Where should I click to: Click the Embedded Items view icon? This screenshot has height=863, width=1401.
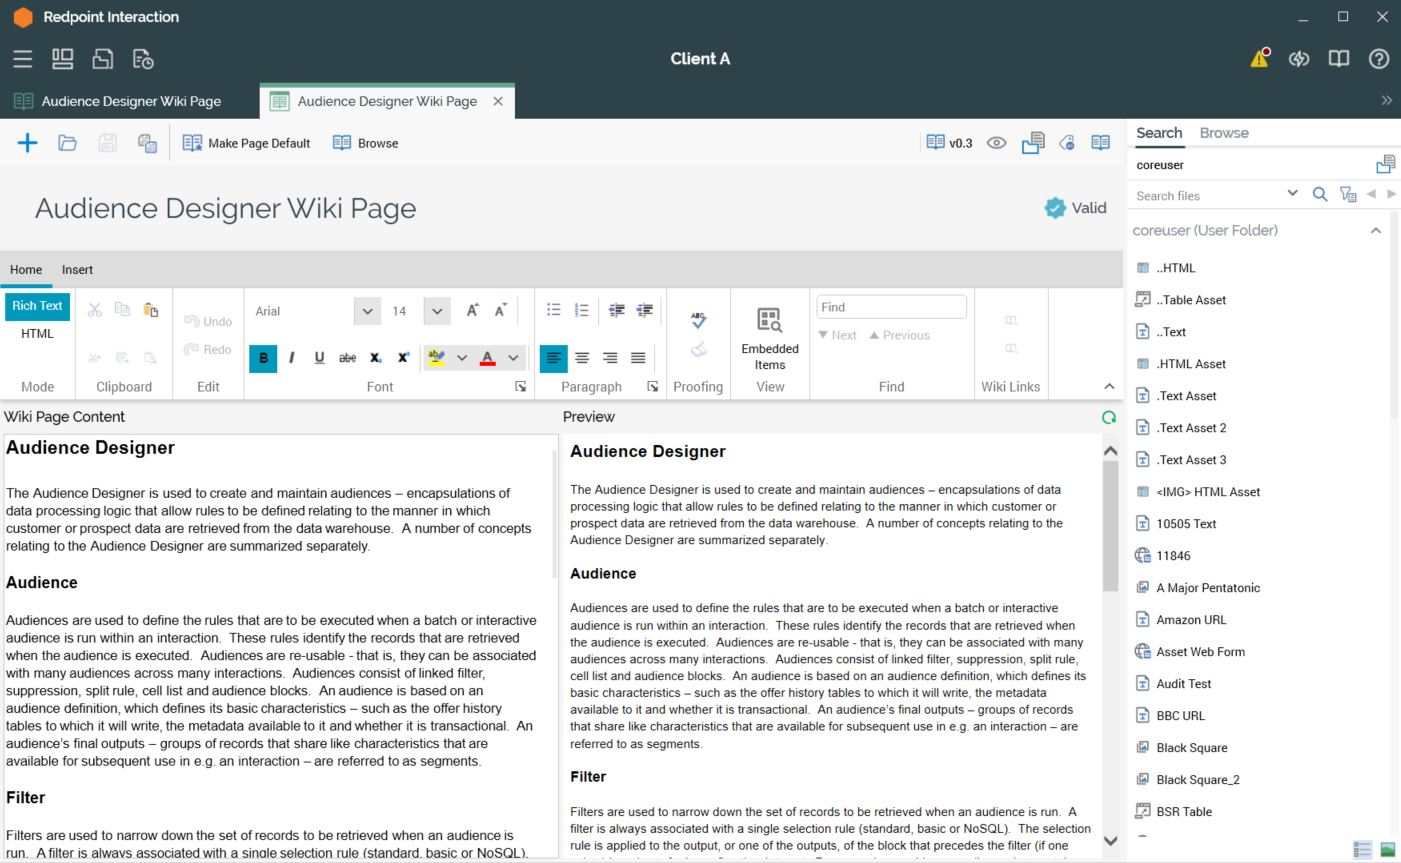[769, 321]
